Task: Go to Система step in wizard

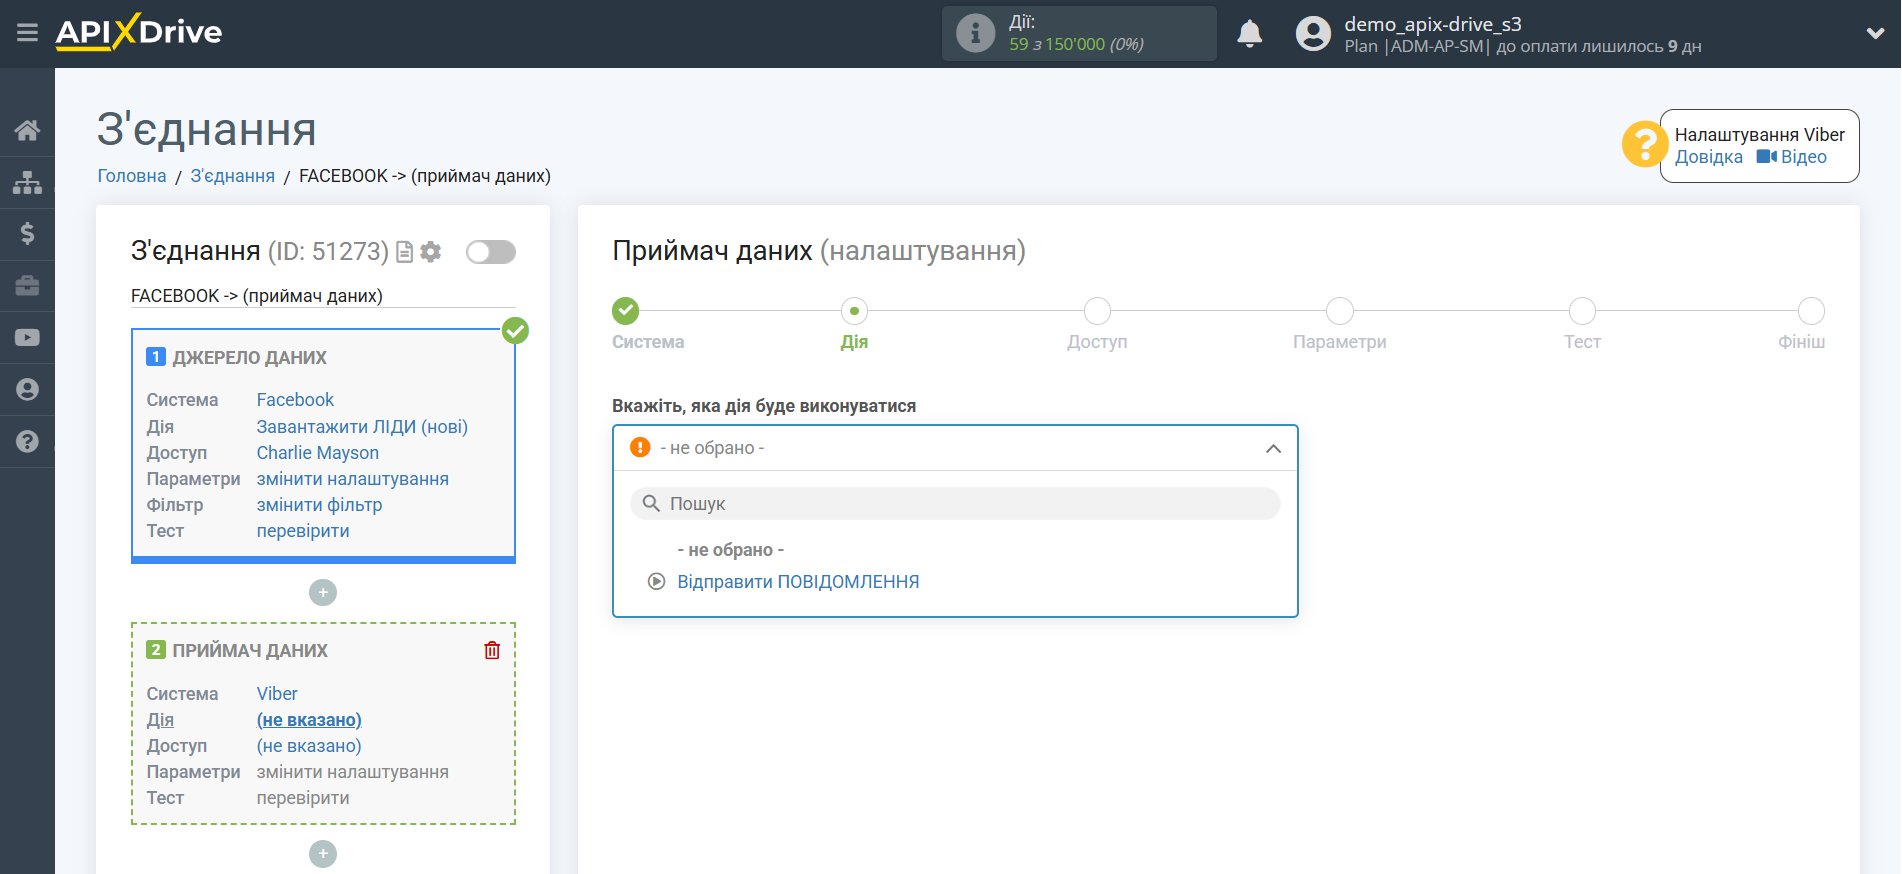Action: click(626, 311)
